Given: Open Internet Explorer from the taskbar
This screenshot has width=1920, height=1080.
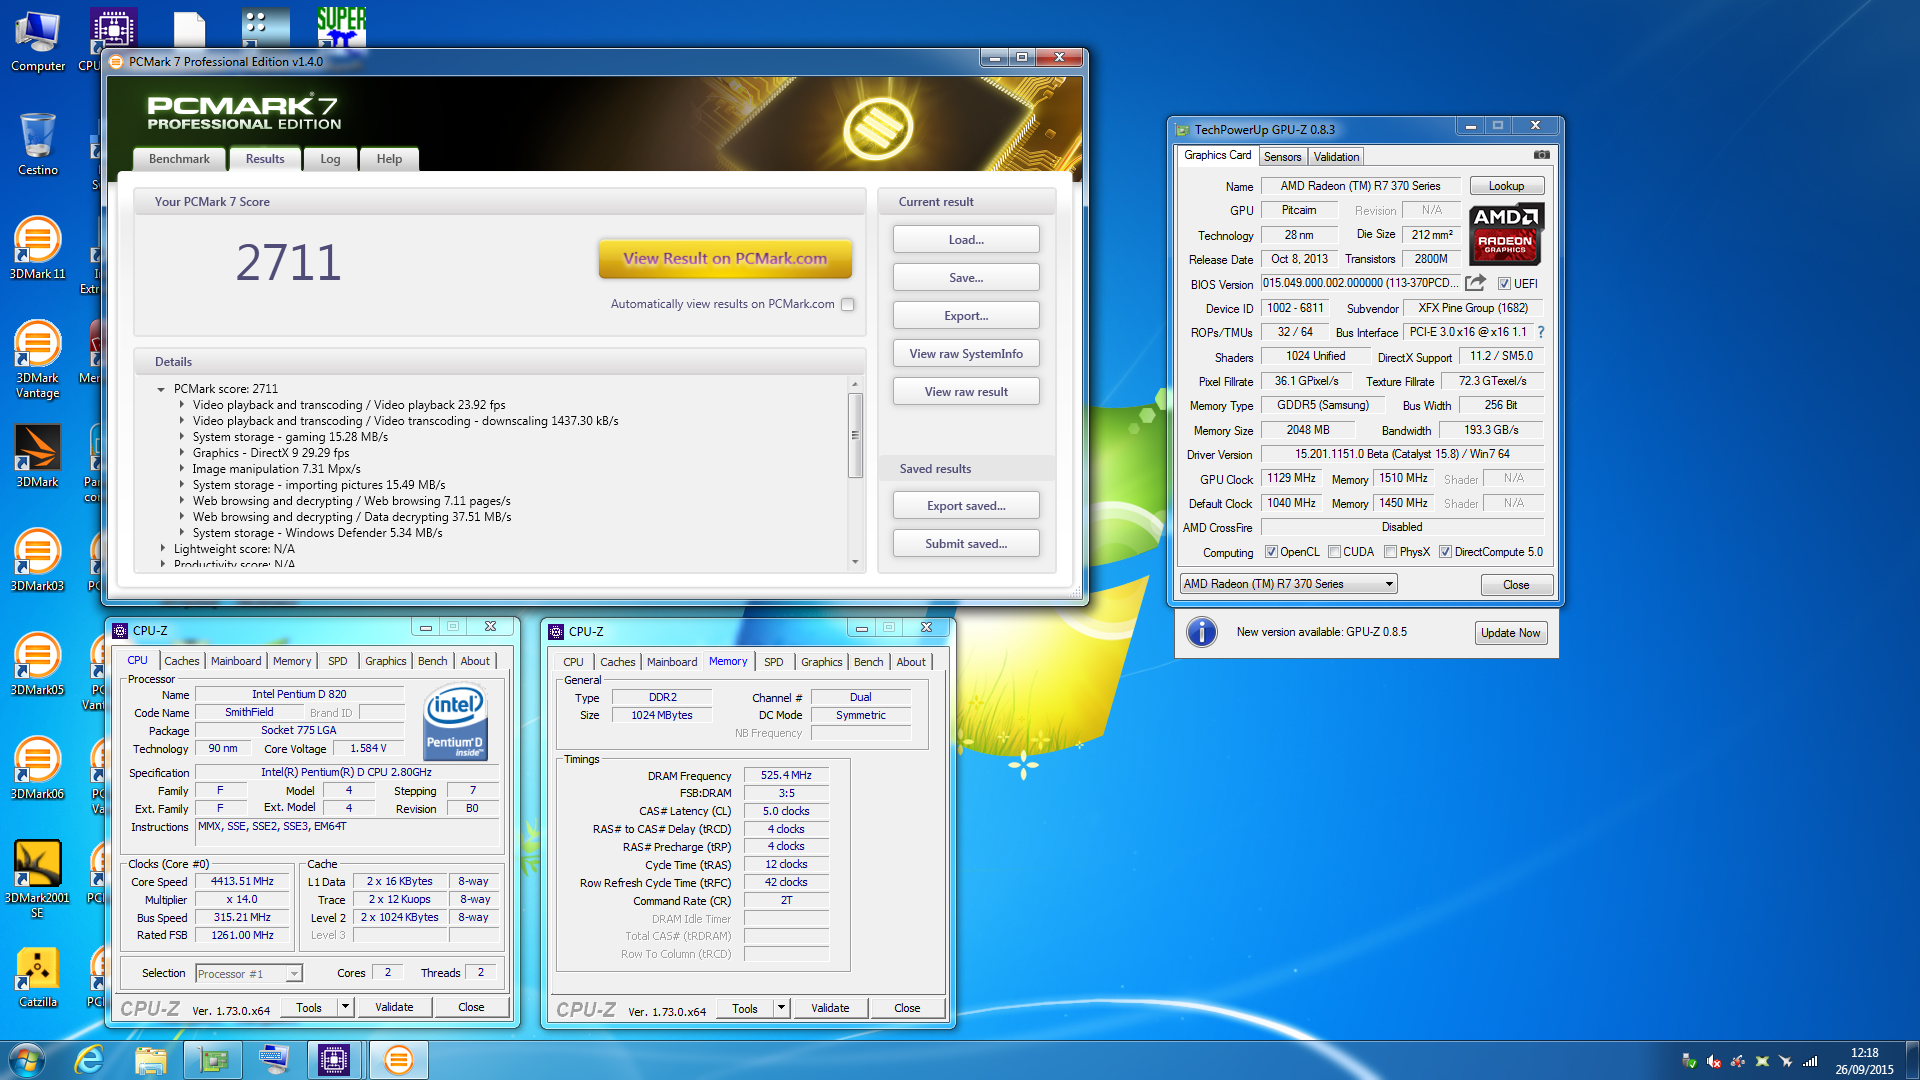Looking at the screenshot, I should tap(90, 1060).
